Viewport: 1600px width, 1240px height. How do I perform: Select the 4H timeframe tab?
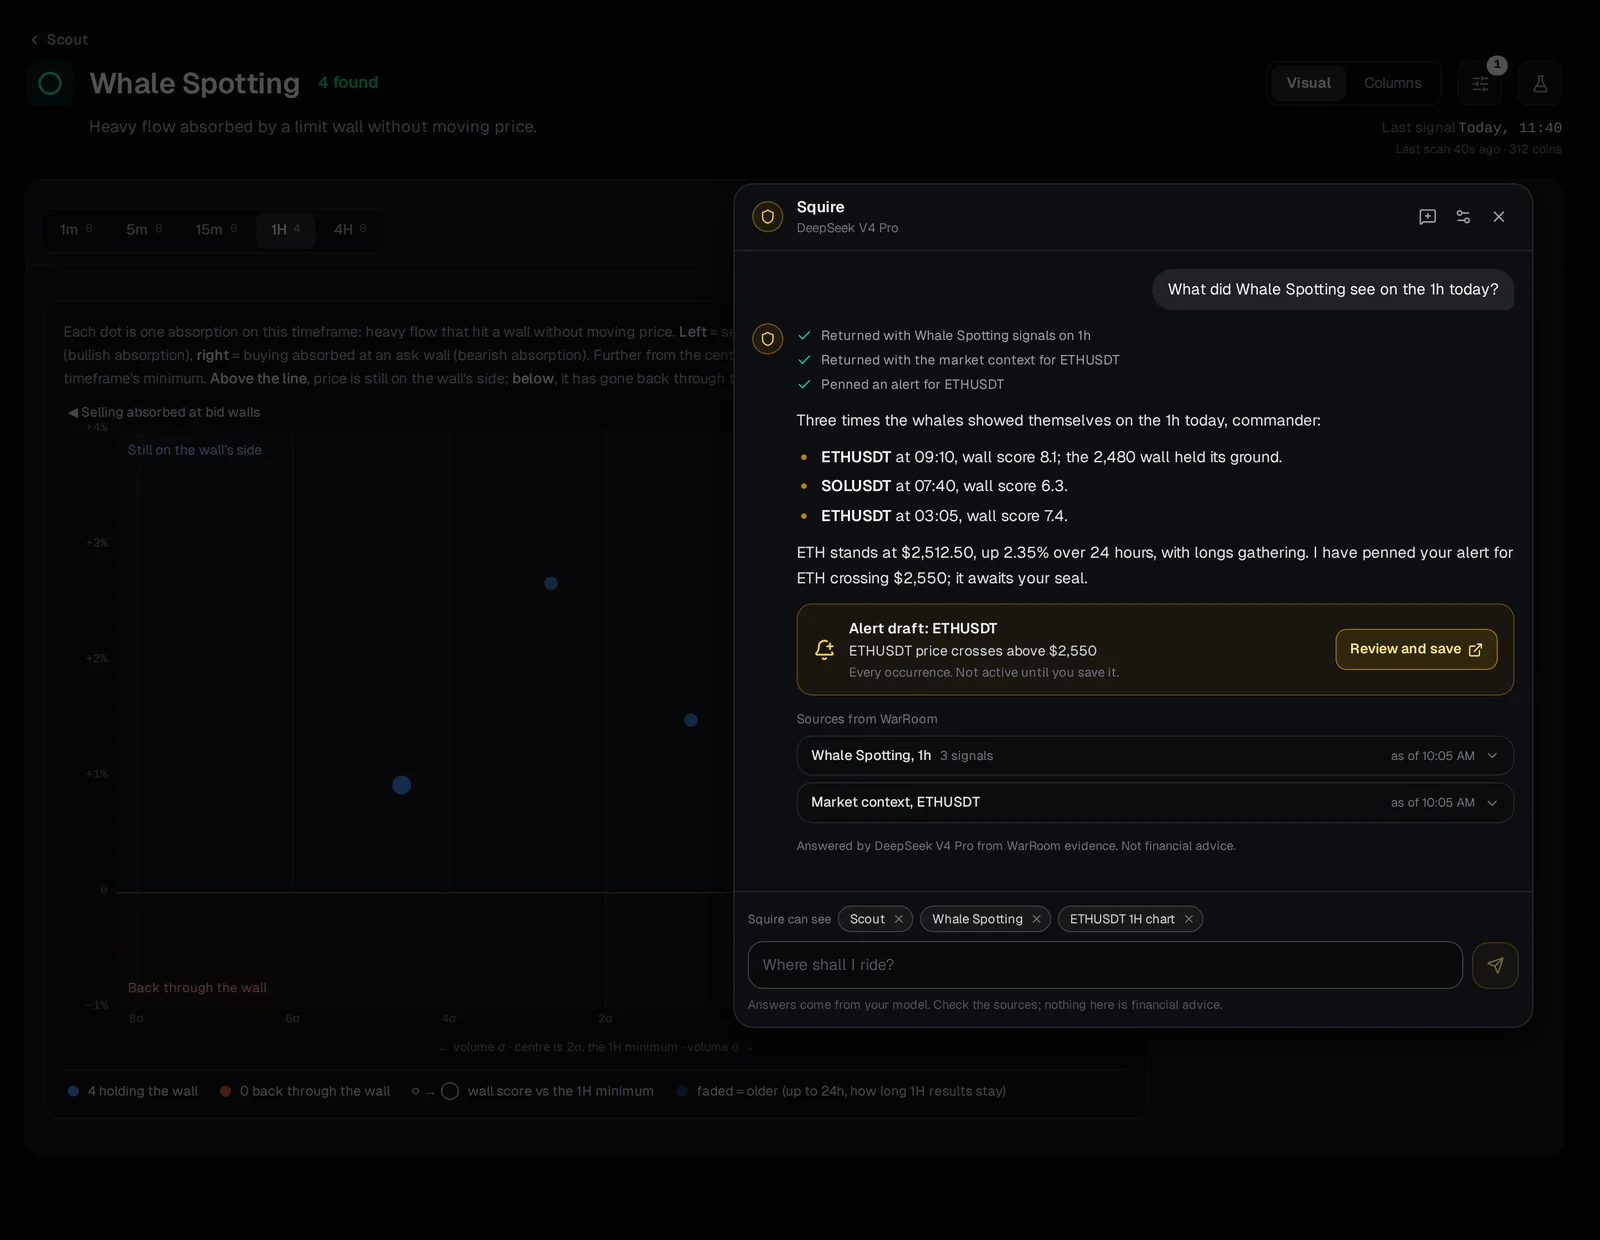[350, 230]
